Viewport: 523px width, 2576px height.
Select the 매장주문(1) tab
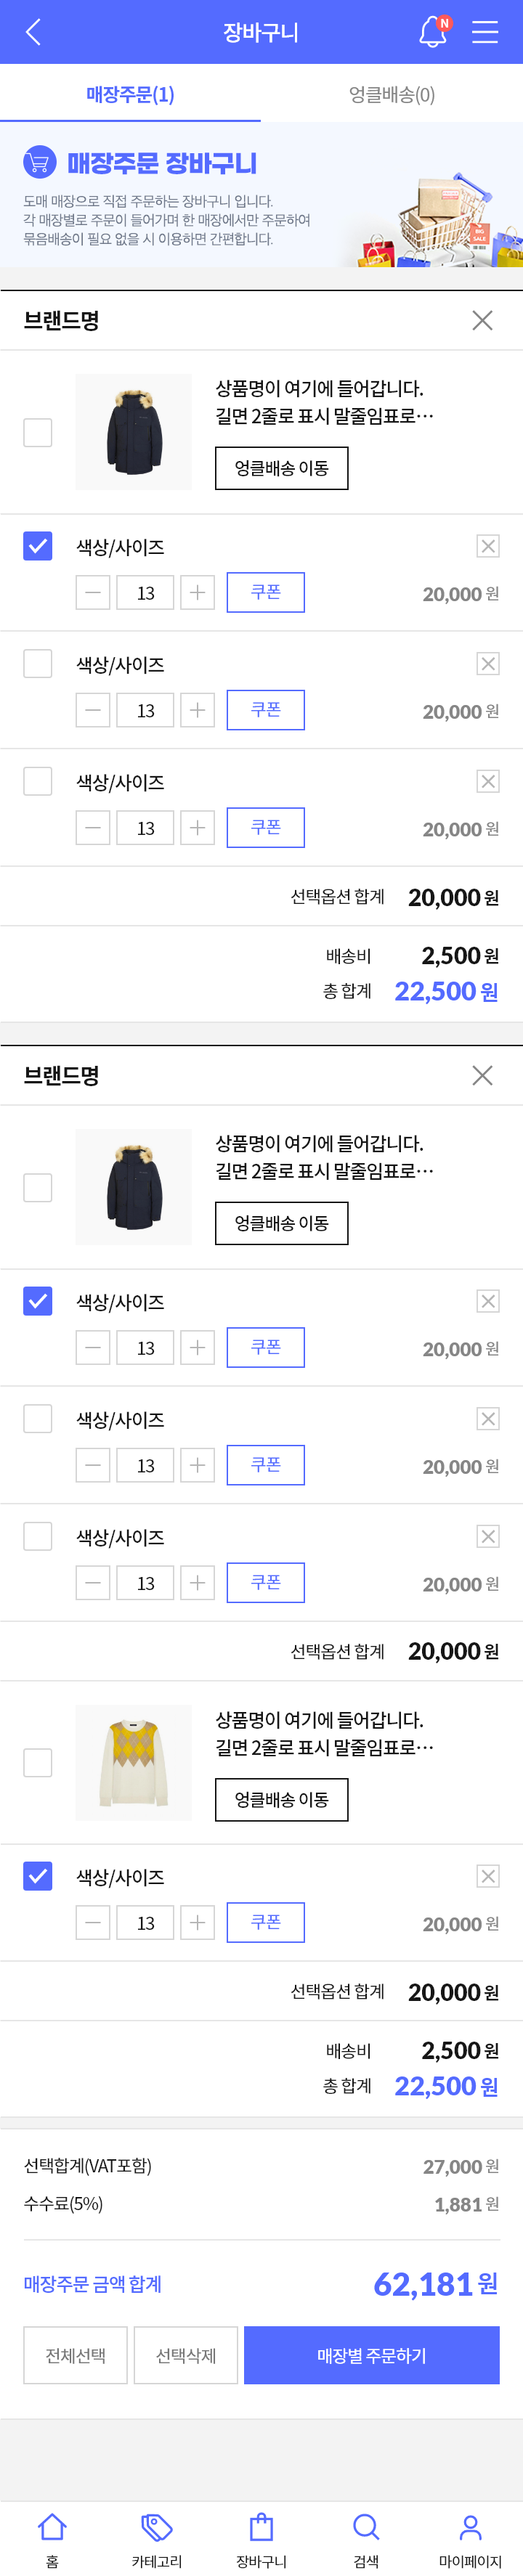pos(130,94)
